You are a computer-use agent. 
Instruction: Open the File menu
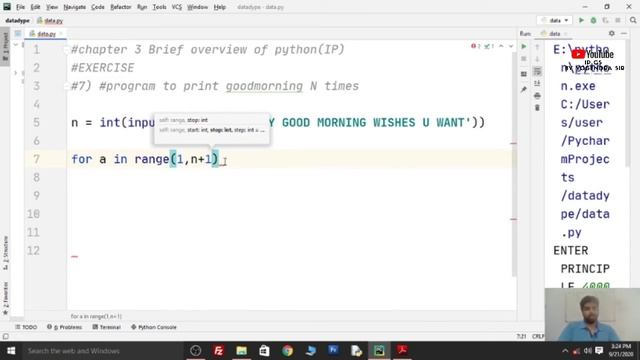tap(20, 7)
